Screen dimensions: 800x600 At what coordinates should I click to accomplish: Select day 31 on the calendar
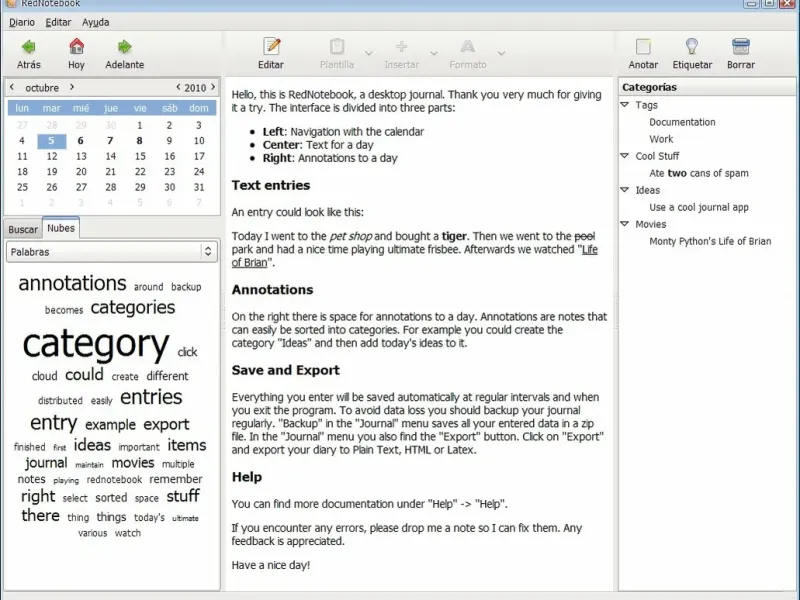coord(199,187)
